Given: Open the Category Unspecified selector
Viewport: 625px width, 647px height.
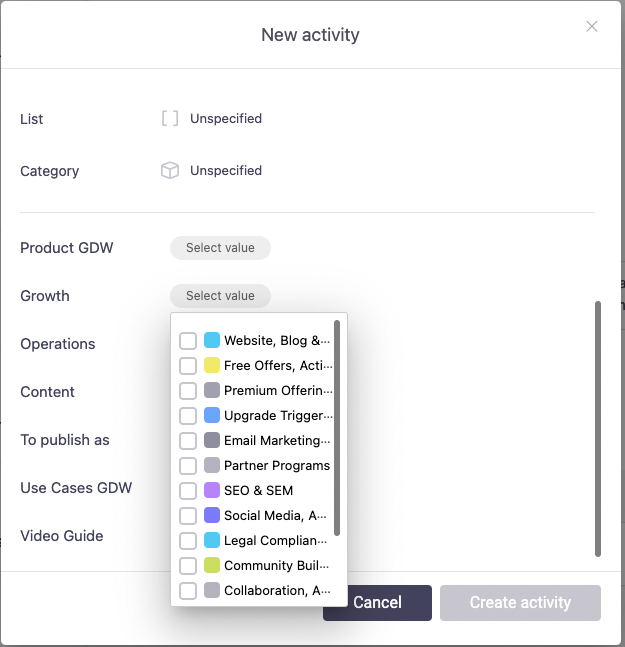Looking at the screenshot, I should 225,171.
